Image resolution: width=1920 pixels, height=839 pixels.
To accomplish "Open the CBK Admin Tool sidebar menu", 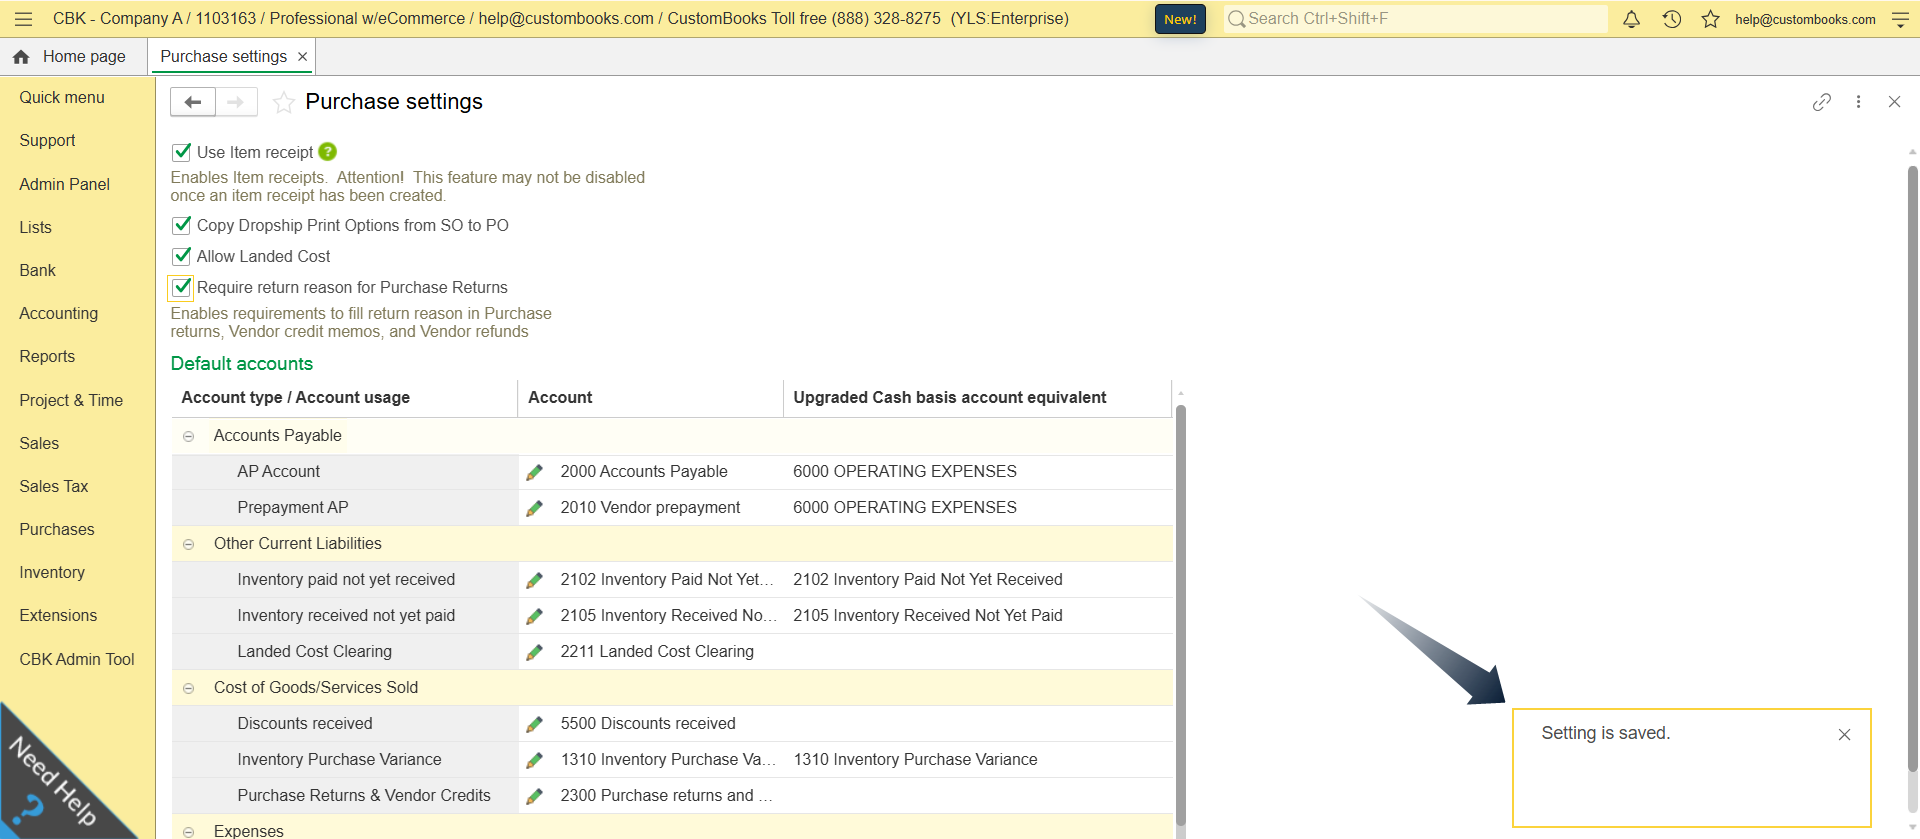I will 77,659.
